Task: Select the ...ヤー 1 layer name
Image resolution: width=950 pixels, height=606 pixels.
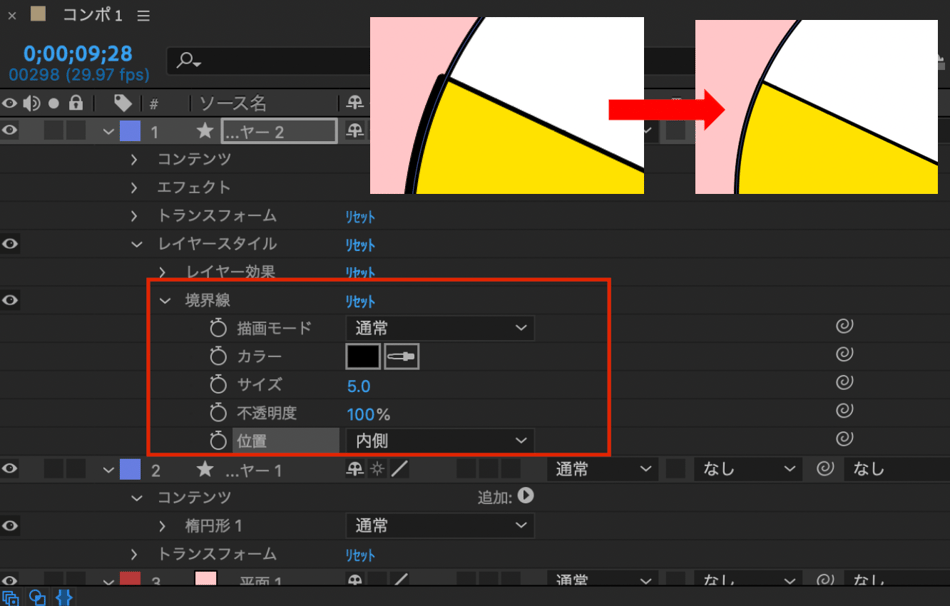Action: [x=254, y=470]
